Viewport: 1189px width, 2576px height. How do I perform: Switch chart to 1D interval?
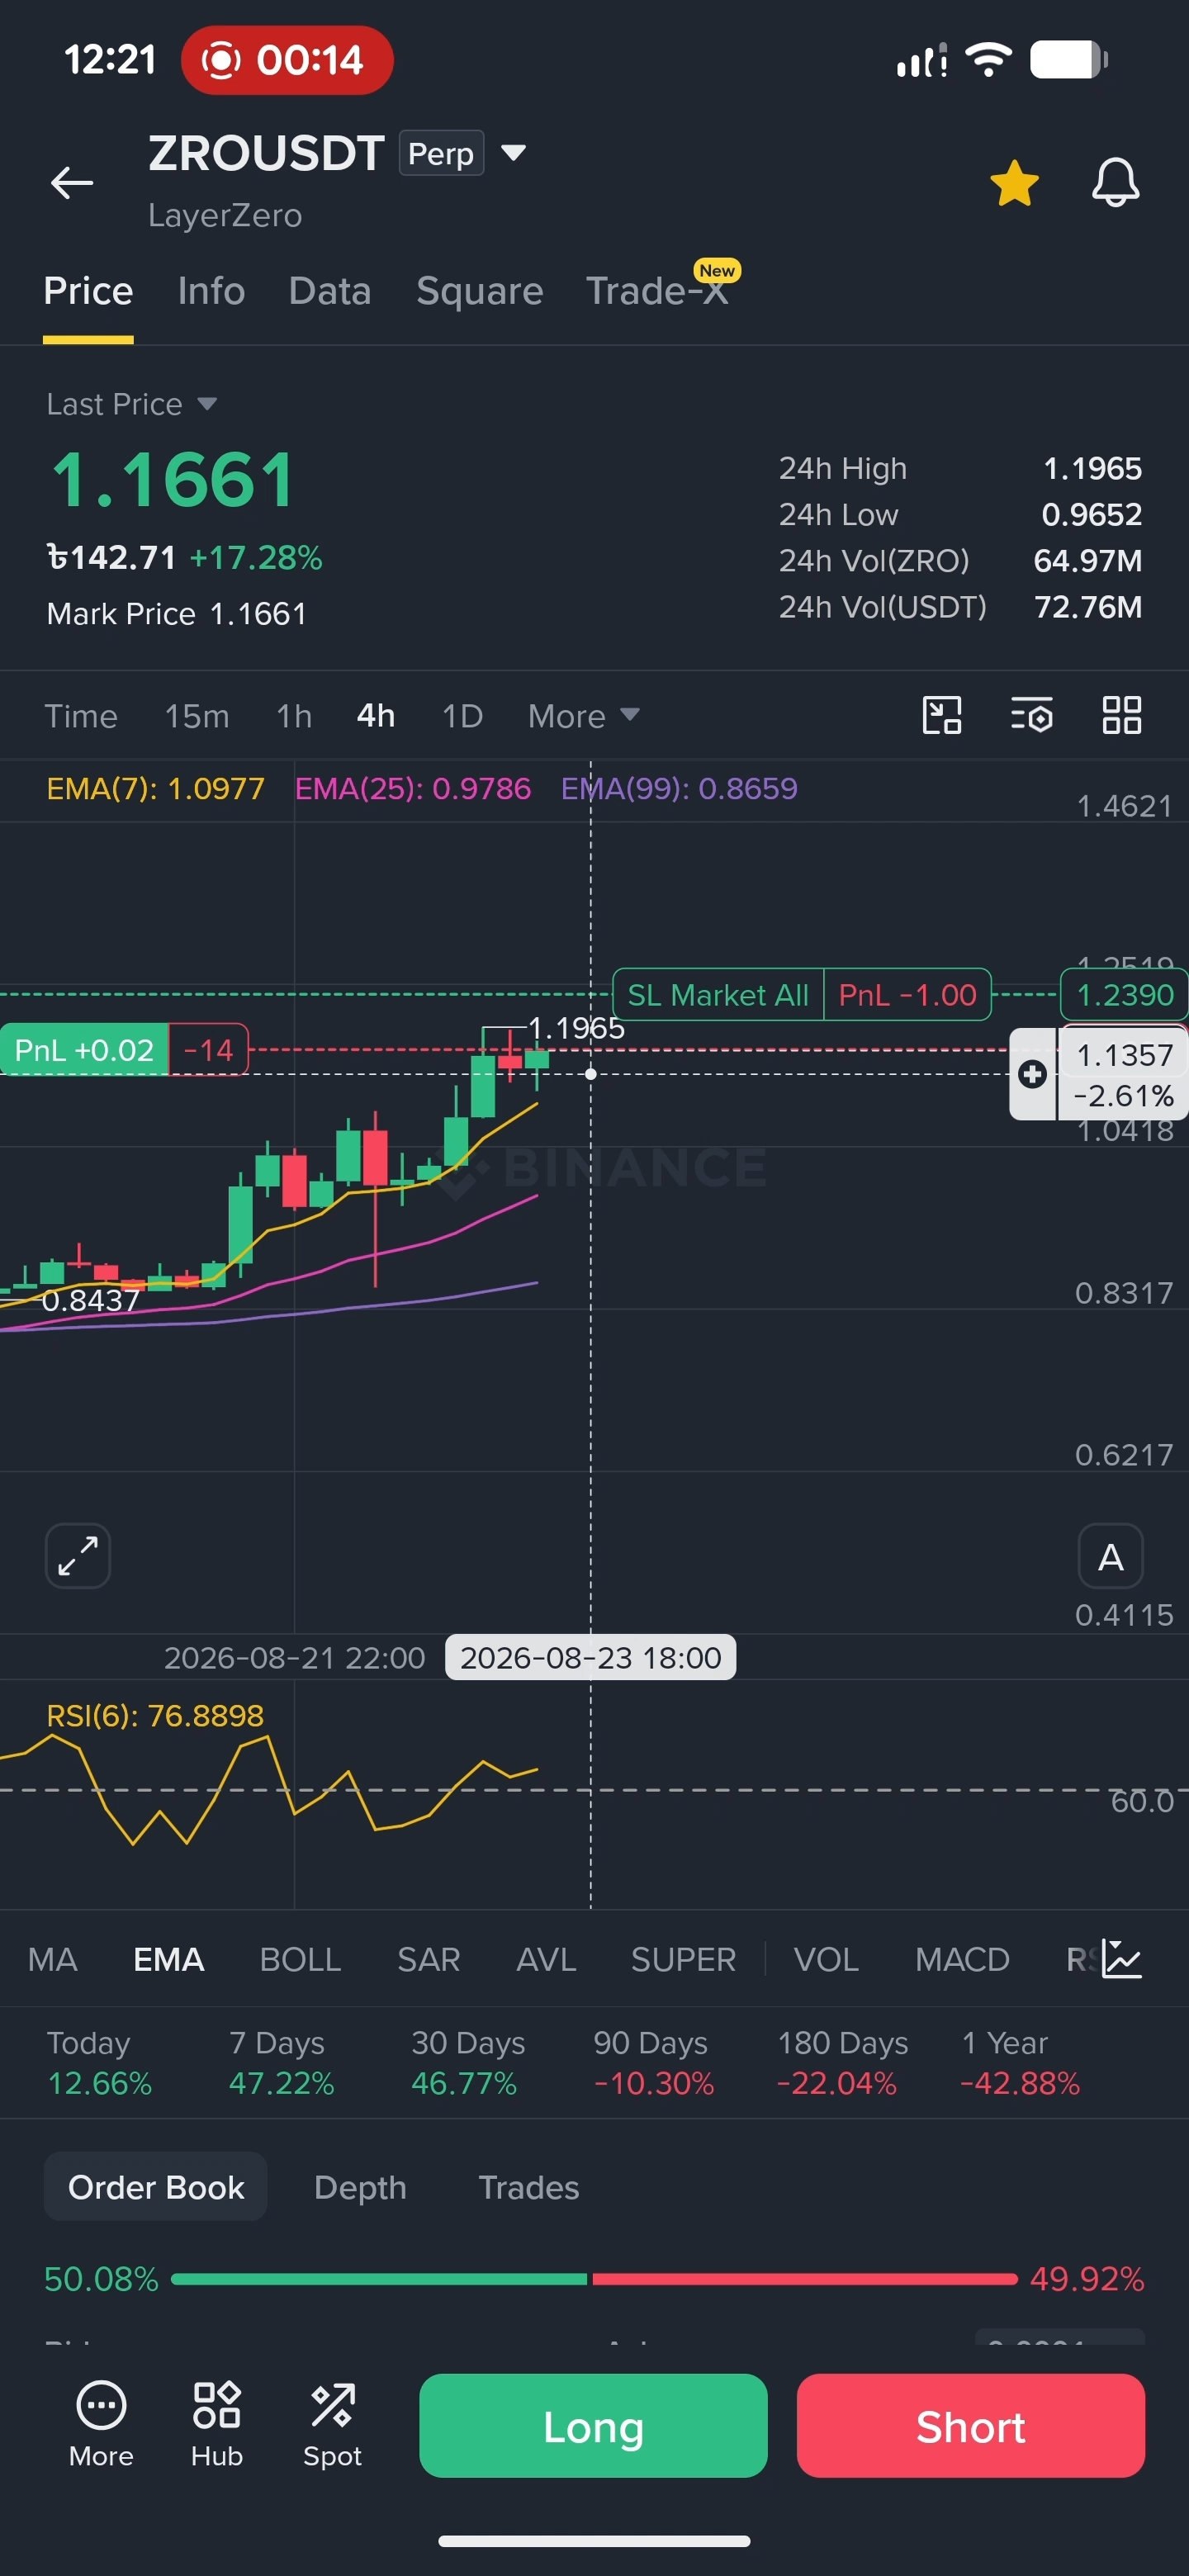click(462, 716)
